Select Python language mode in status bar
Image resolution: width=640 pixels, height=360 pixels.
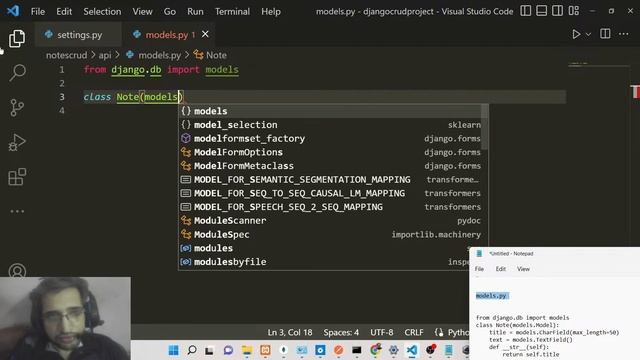pyautogui.click(x=458, y=333)
